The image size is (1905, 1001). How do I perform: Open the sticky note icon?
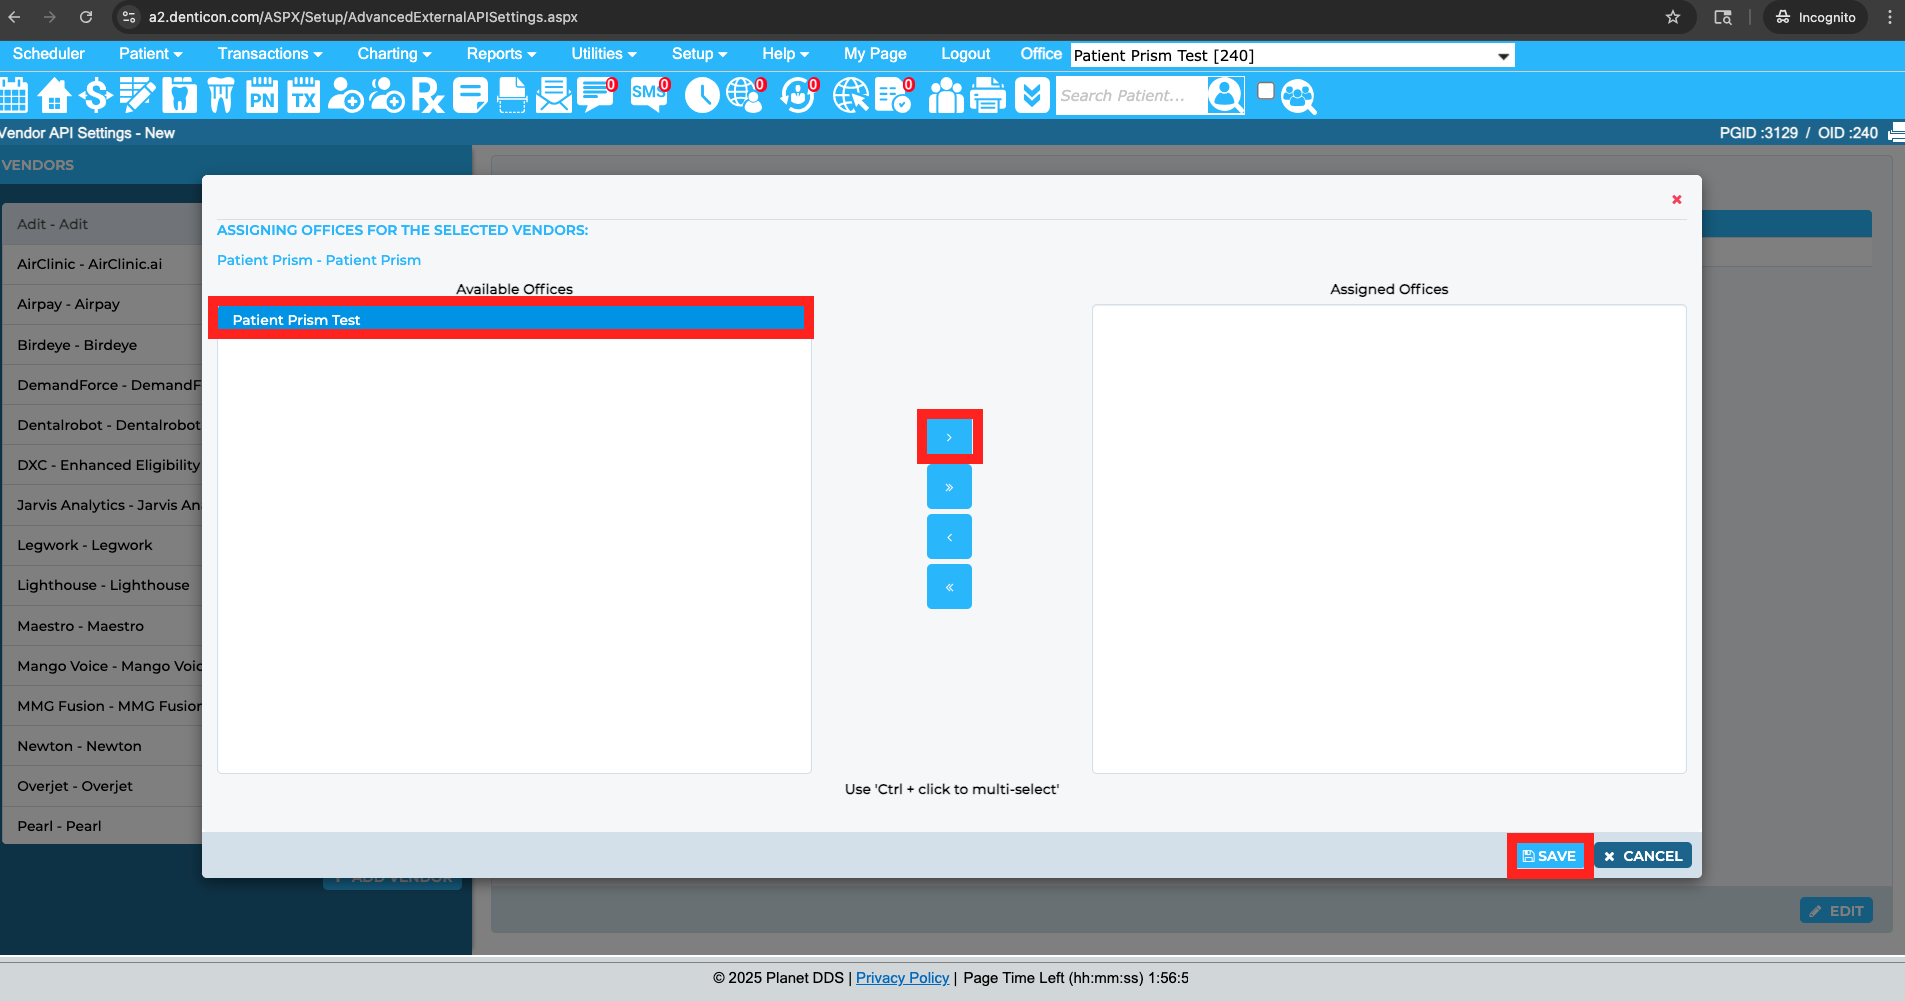470,96
